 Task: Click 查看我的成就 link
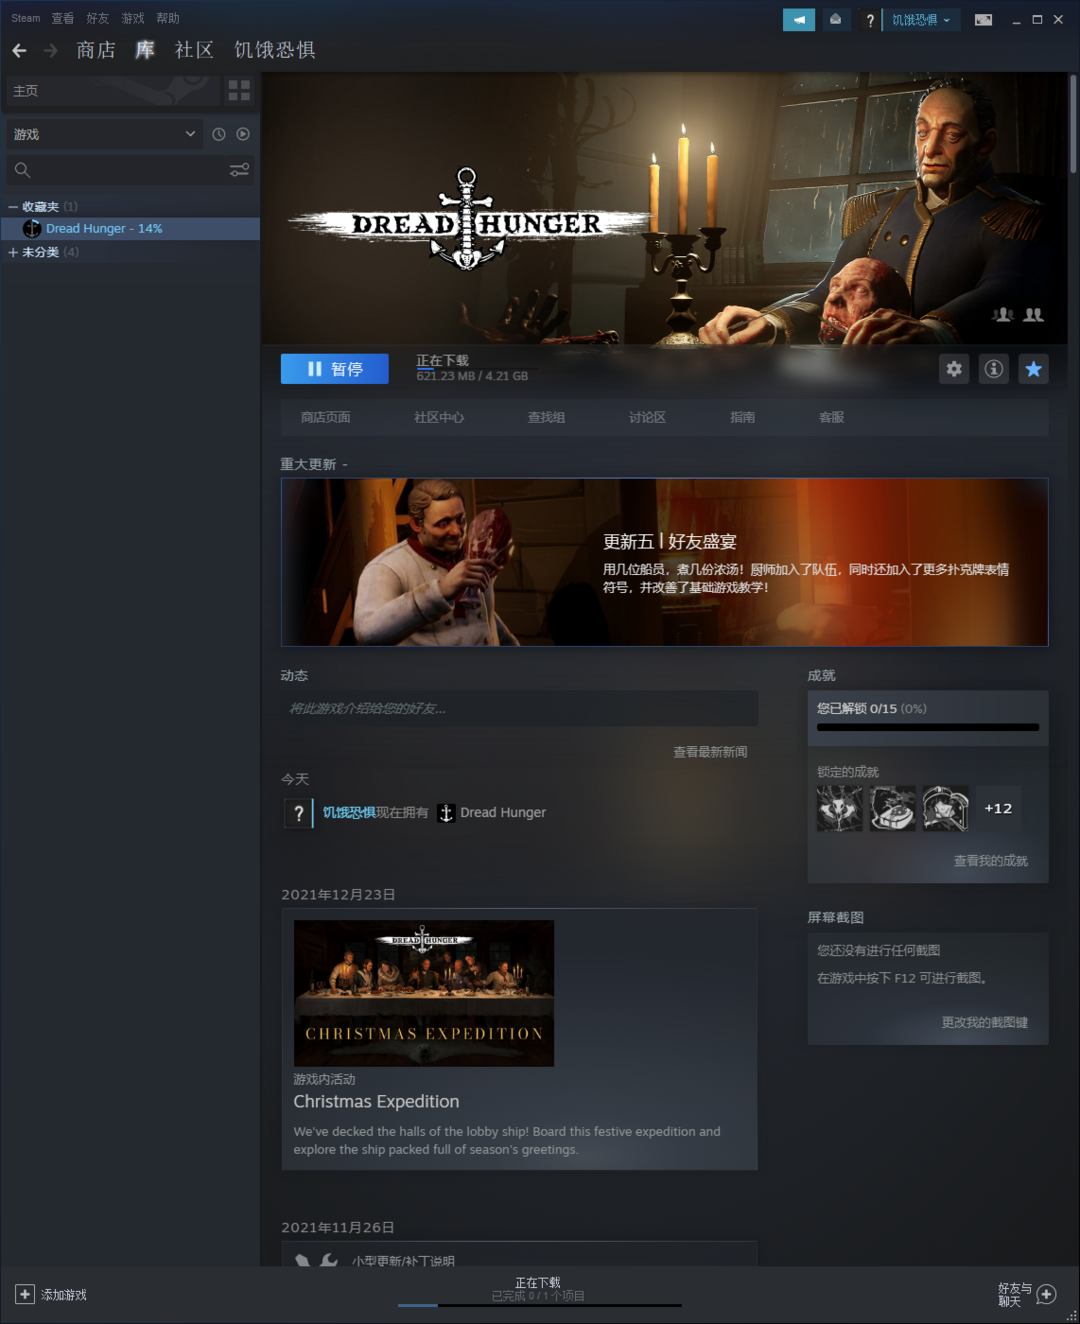[991, 861]
